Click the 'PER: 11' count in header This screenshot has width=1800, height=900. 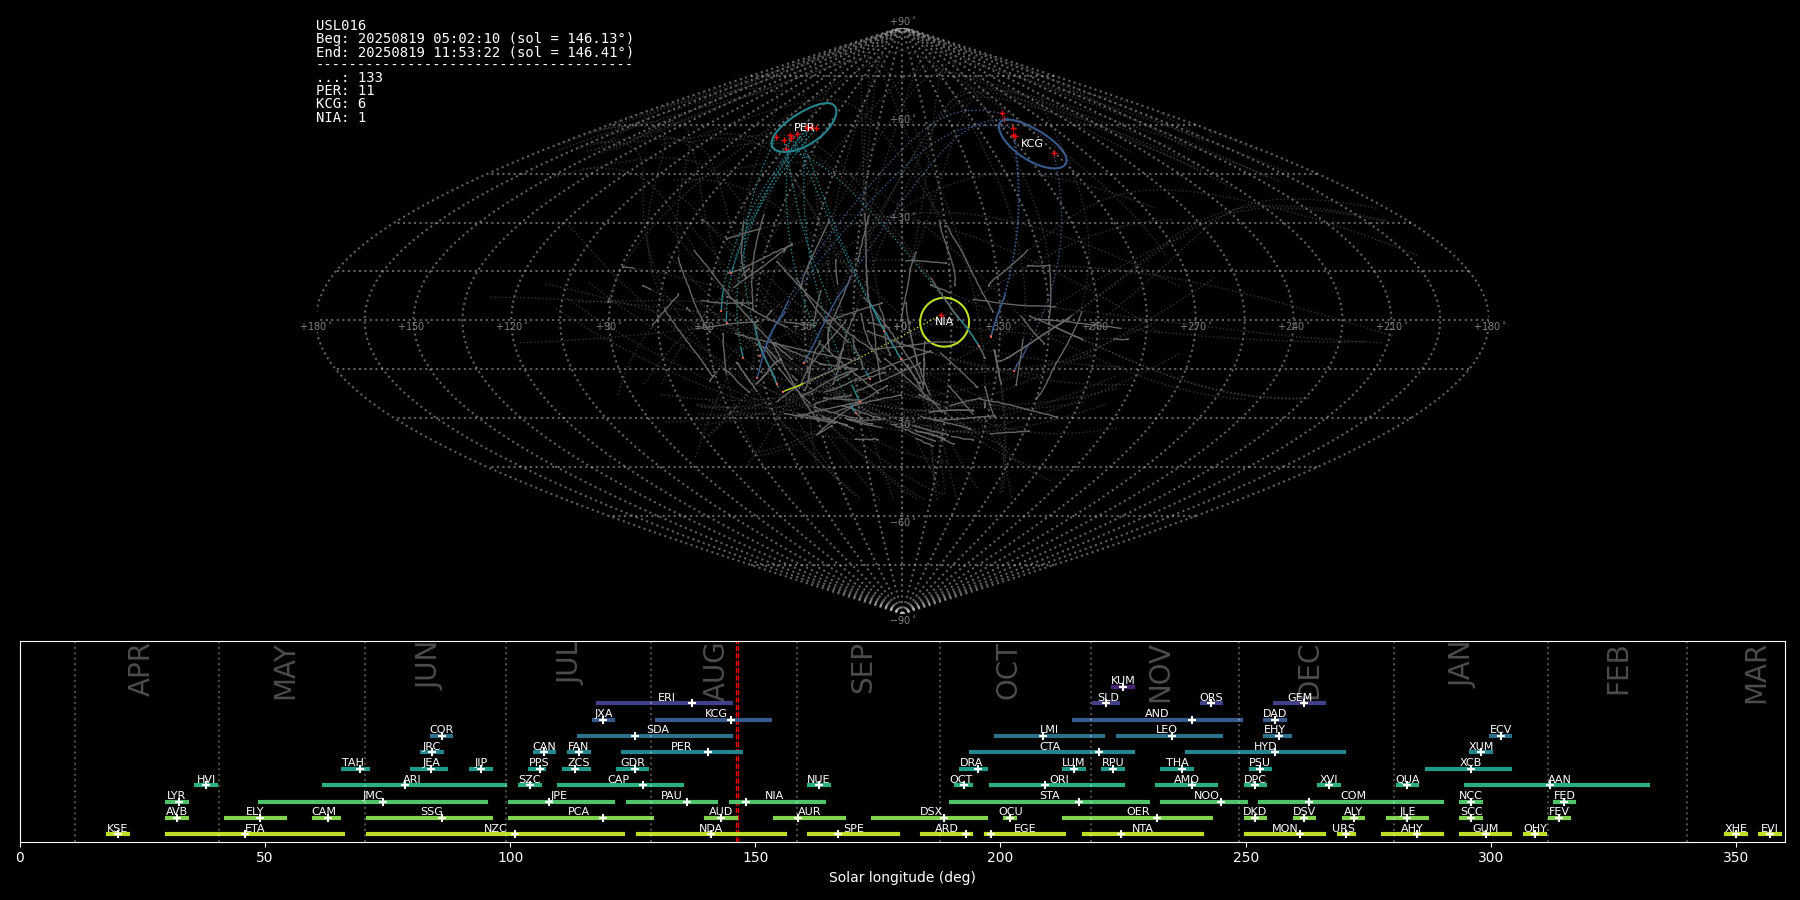point(345,91)
